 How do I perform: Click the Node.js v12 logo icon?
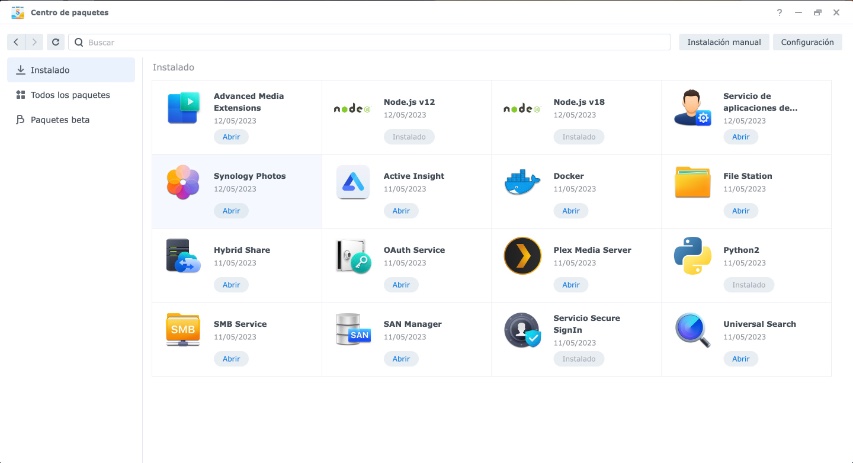352,109
